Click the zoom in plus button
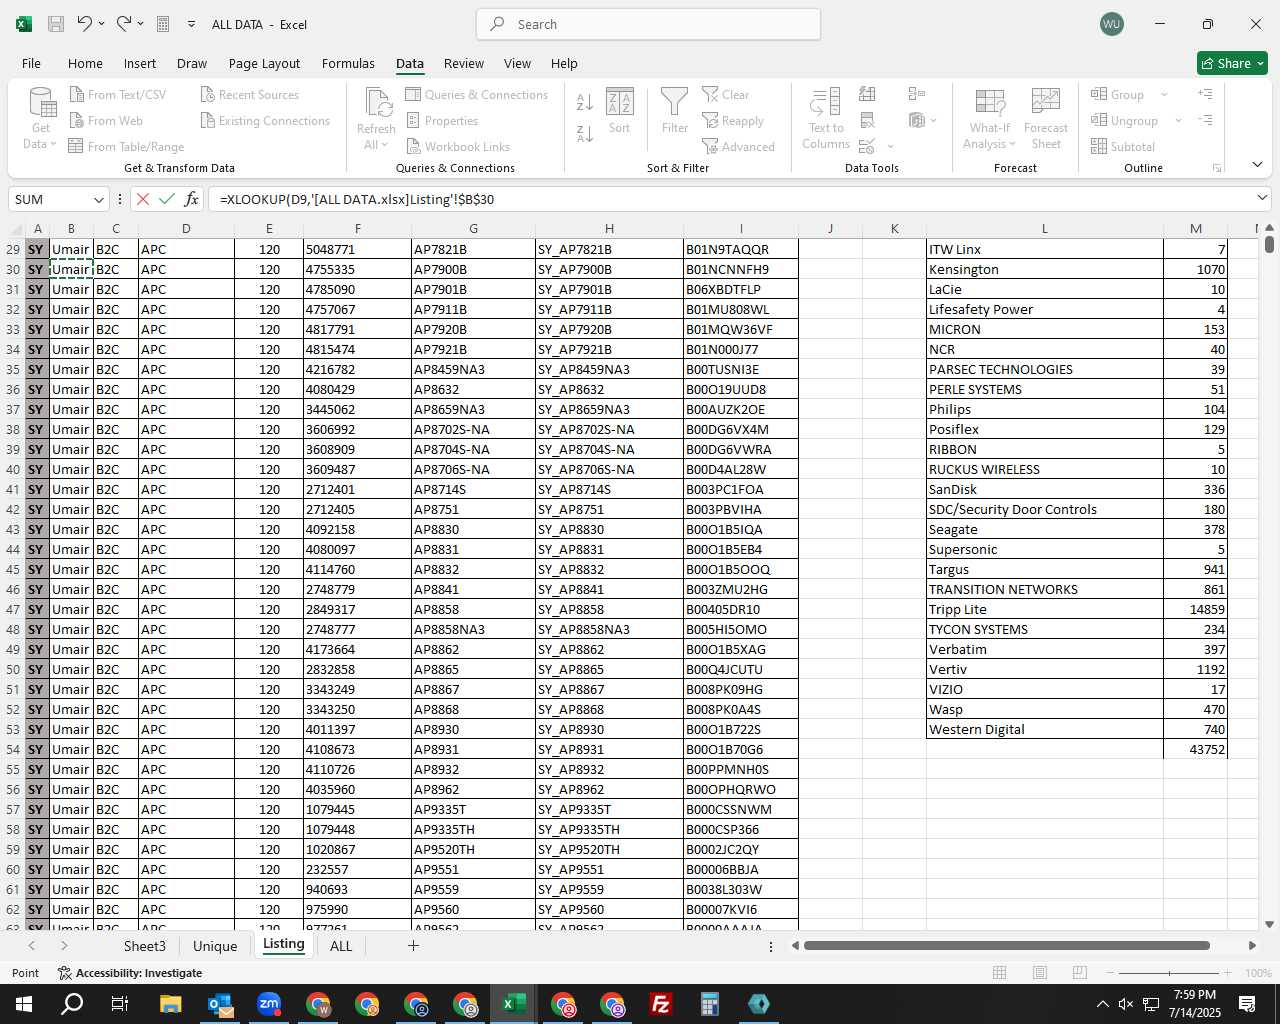The width and height of the screenshot is (1280, 1024). pyautogui.click(x=1228, y=972)
